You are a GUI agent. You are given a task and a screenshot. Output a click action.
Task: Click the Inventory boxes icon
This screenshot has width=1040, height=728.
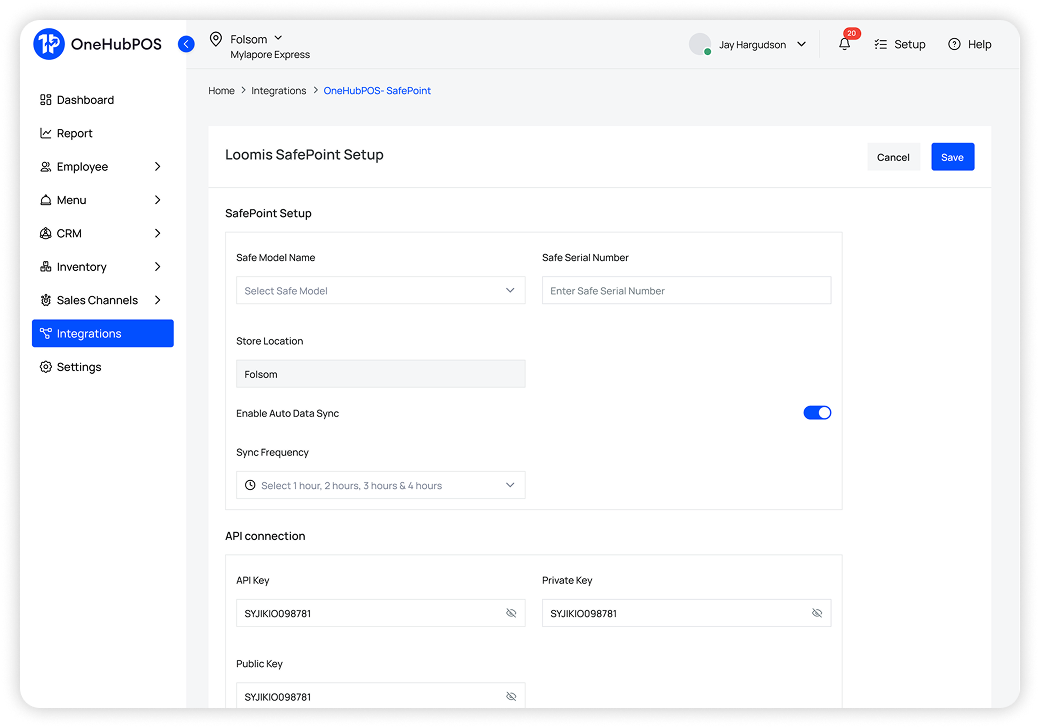coord(46,267)
